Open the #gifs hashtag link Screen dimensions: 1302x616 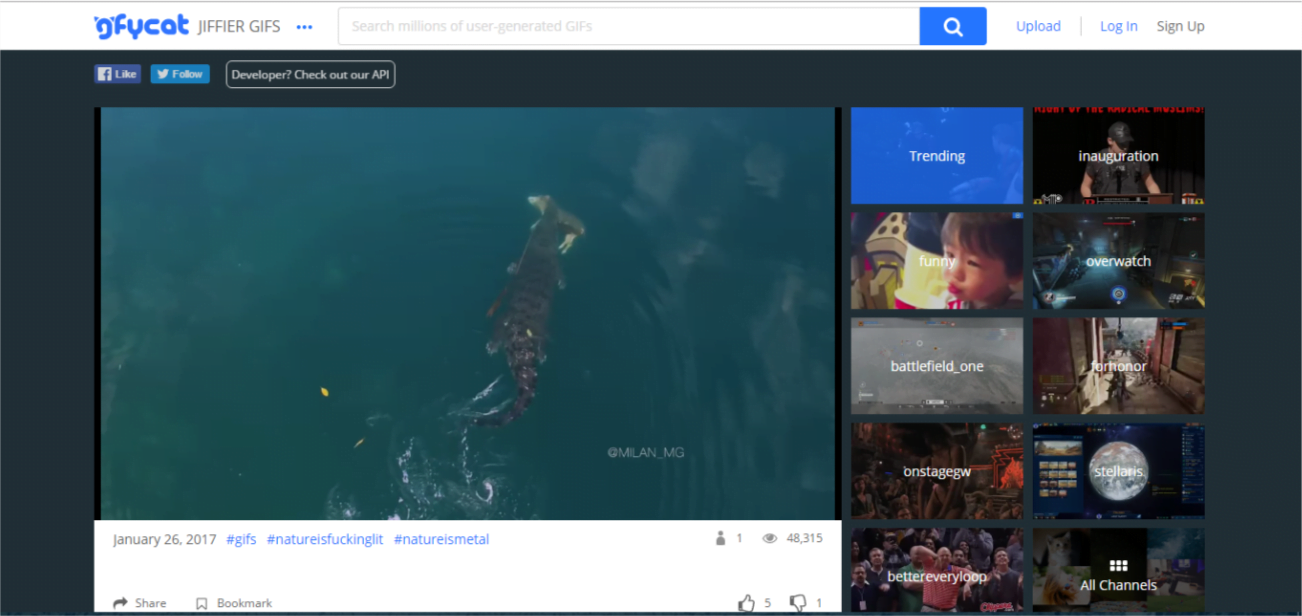[x=241, y=540]
